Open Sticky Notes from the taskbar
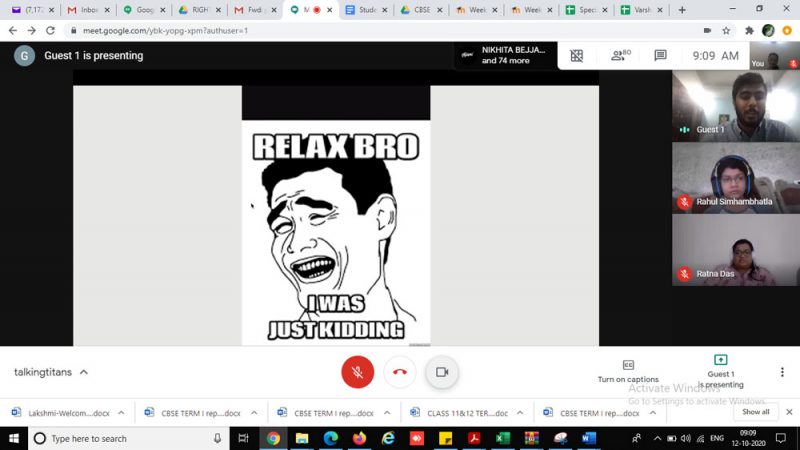The image size is (800, 450). [445, 438]
